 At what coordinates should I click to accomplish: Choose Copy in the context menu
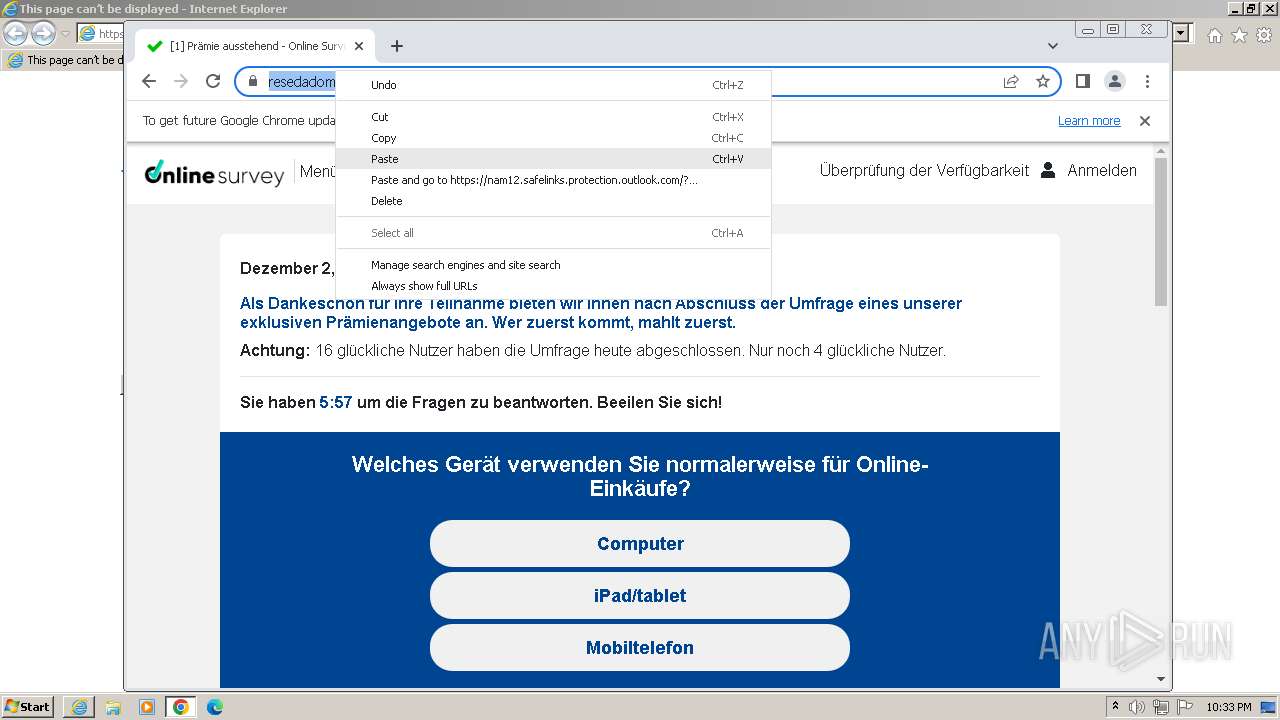tap(553, 138)
